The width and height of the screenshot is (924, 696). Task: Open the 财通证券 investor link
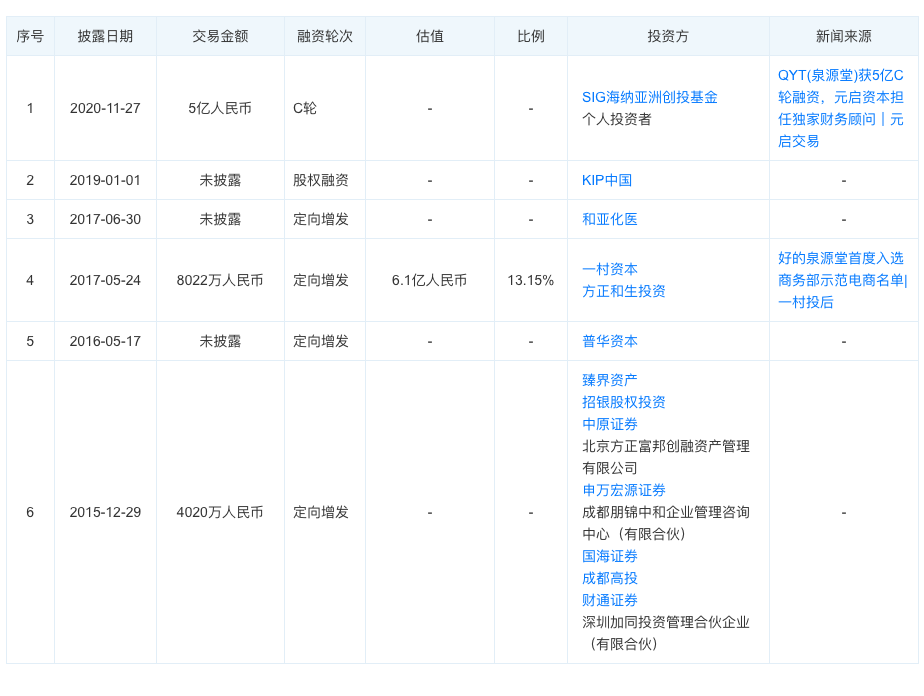[x=609, y=601]
